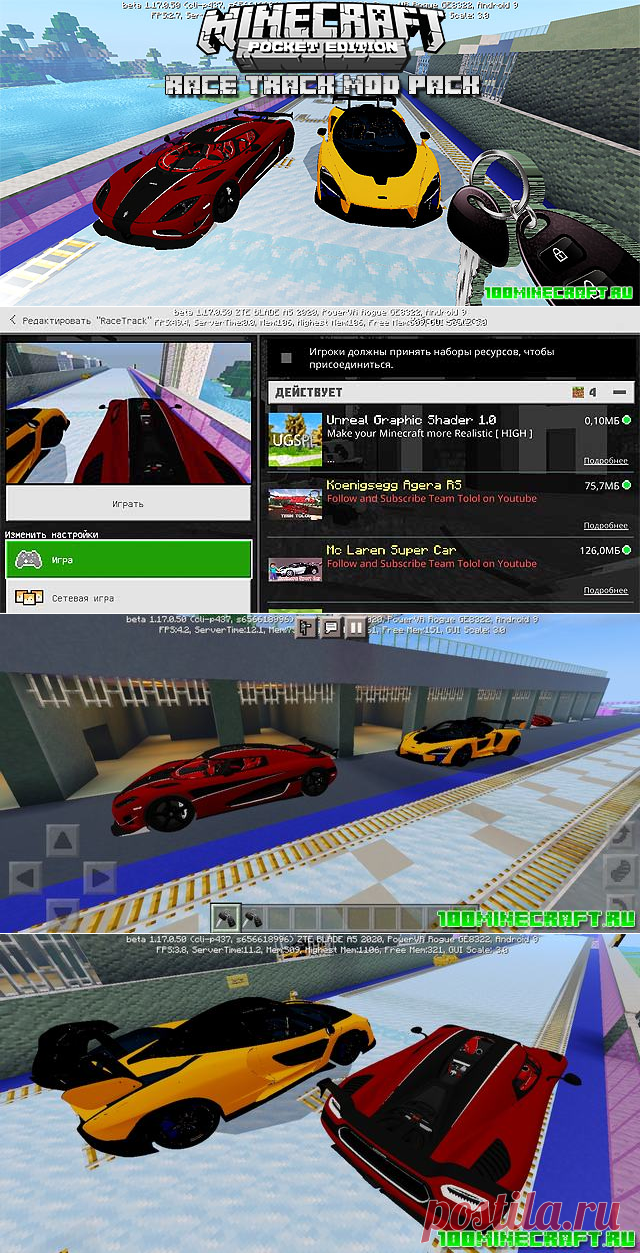Image resolution: width=640 pixels, height=1253 pixels.
Task: Open the emote button in the game HUD
Action: (x=304, y=628)
